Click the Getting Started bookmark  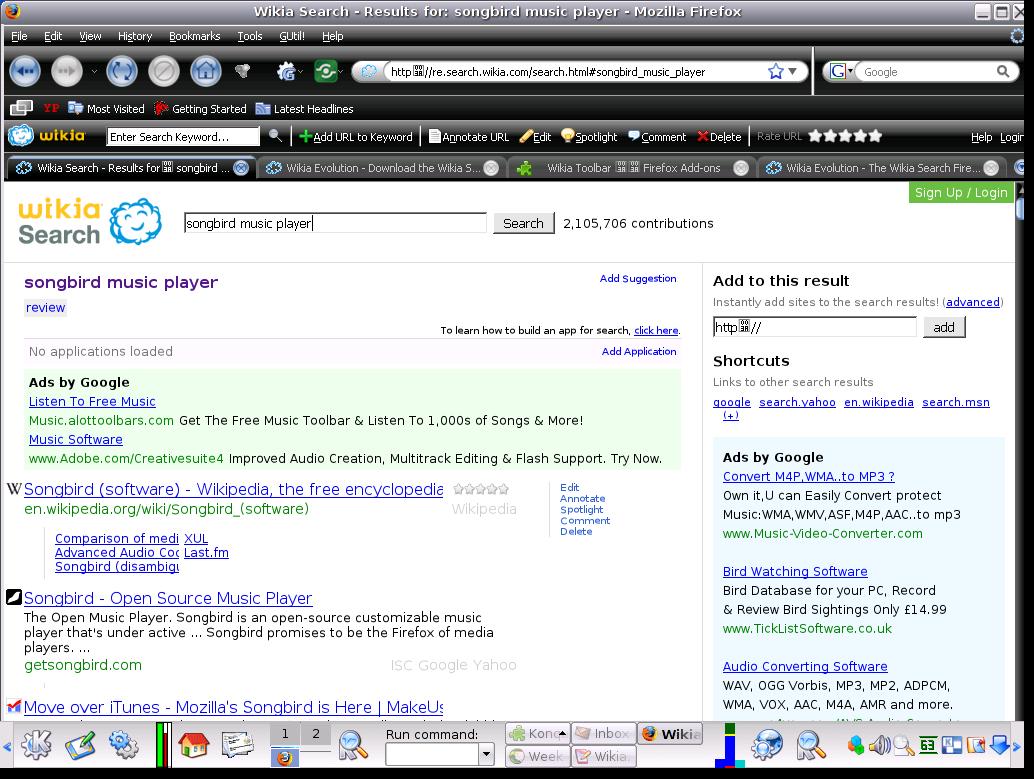pos(200,109)
